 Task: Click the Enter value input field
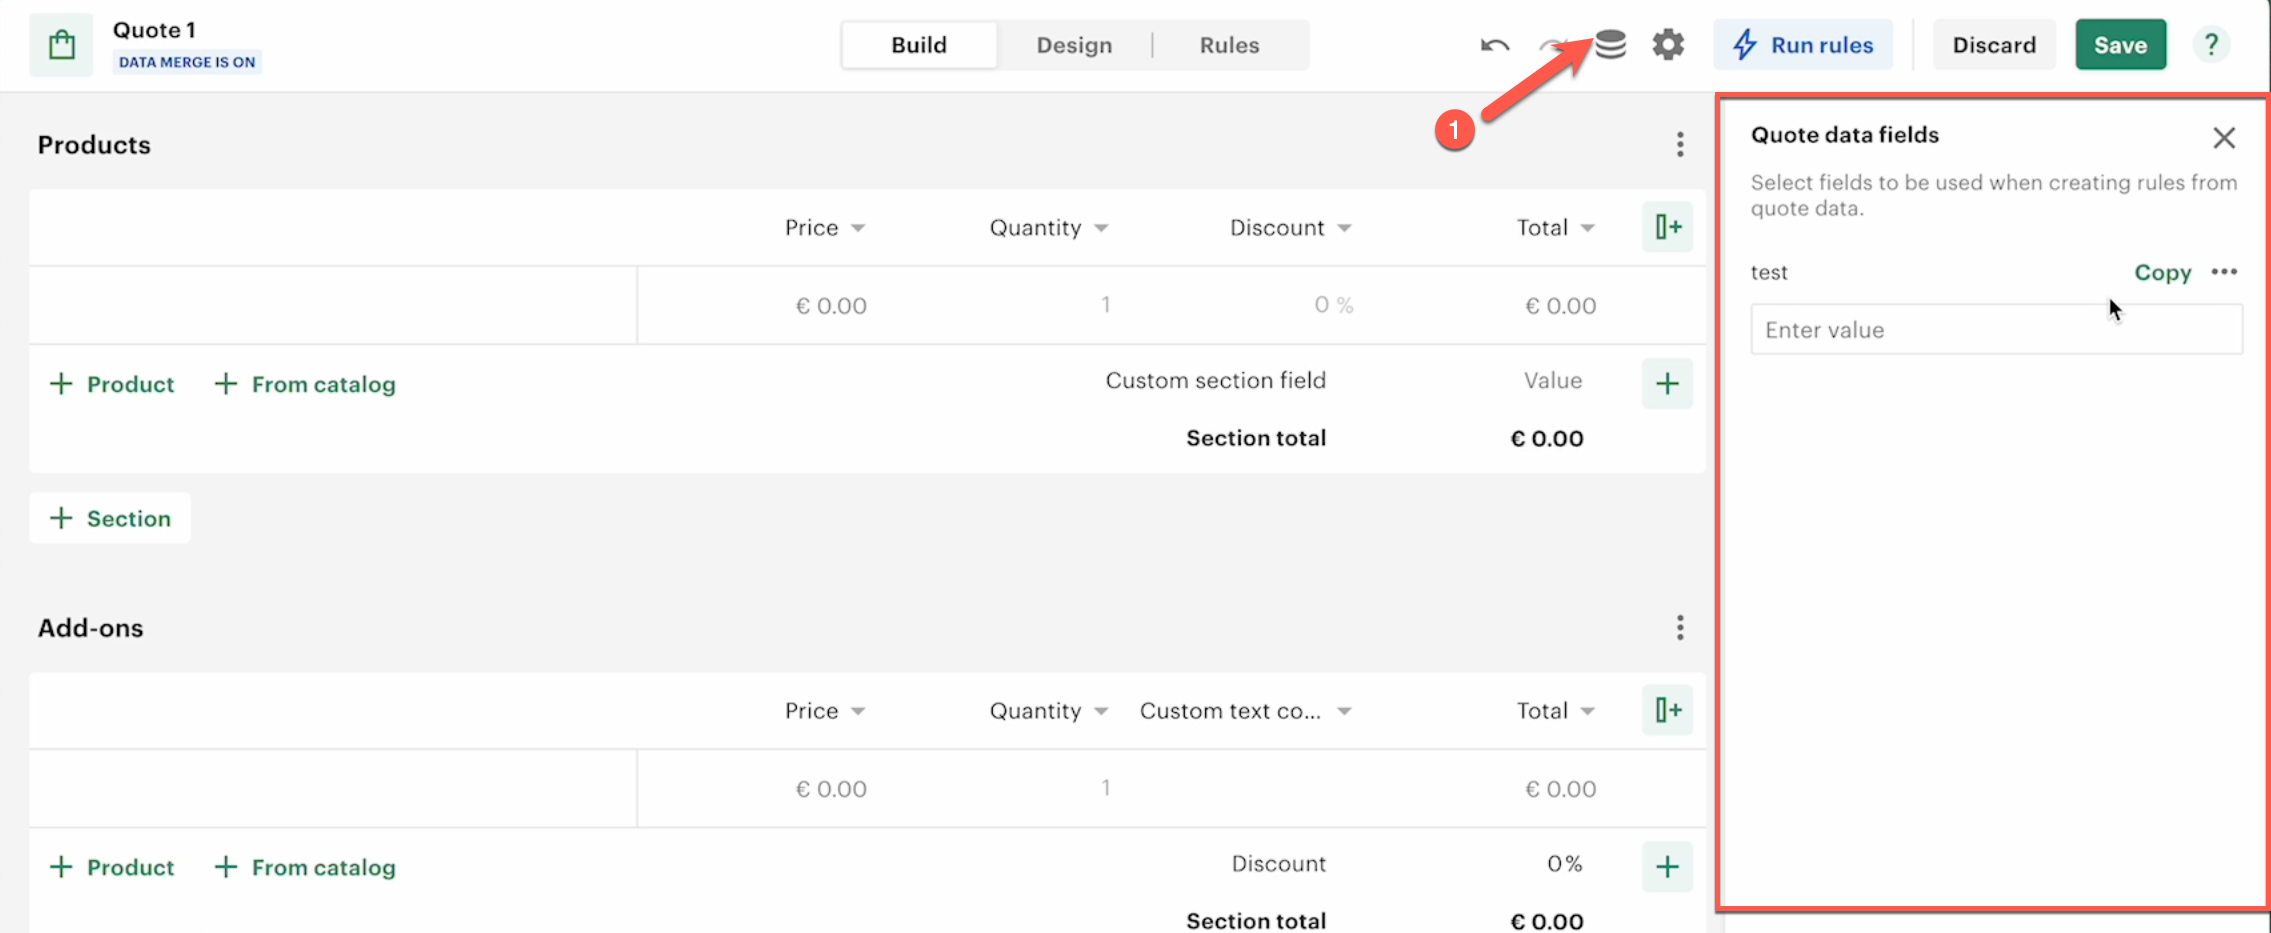(1996, 330)
